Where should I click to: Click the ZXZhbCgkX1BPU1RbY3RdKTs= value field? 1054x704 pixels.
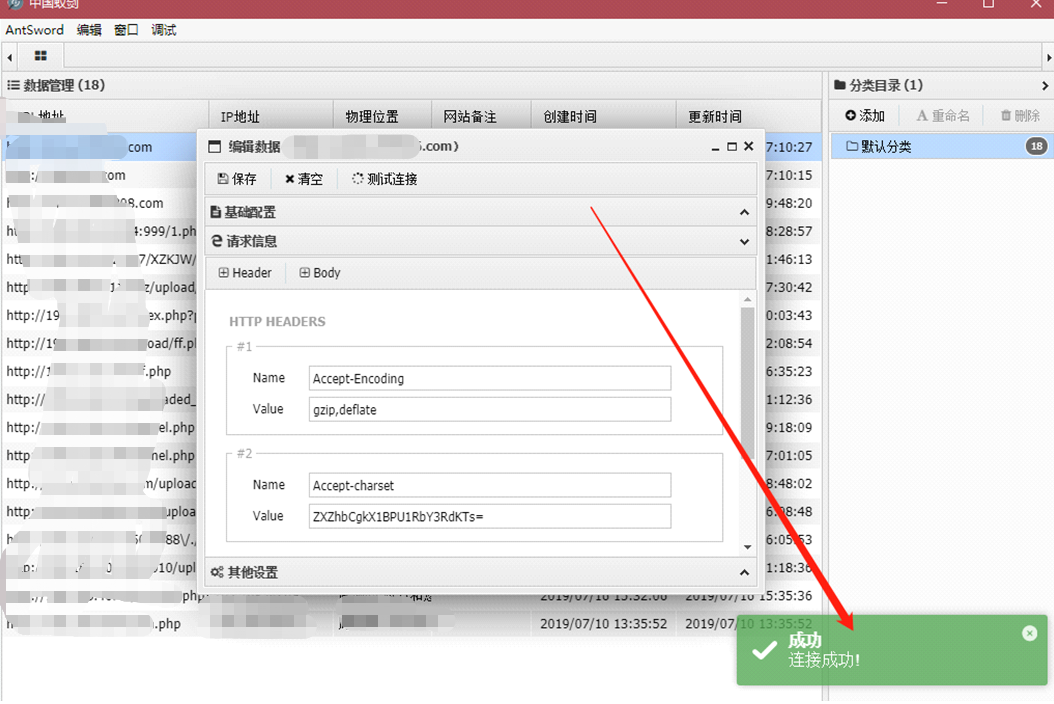click(489, 516)
